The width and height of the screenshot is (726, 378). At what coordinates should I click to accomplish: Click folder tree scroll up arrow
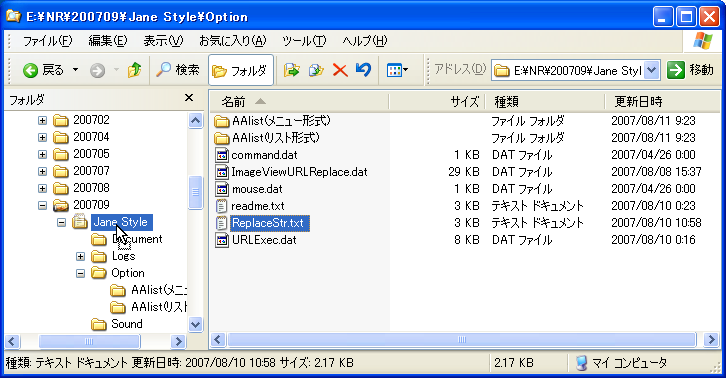(195, 121)
